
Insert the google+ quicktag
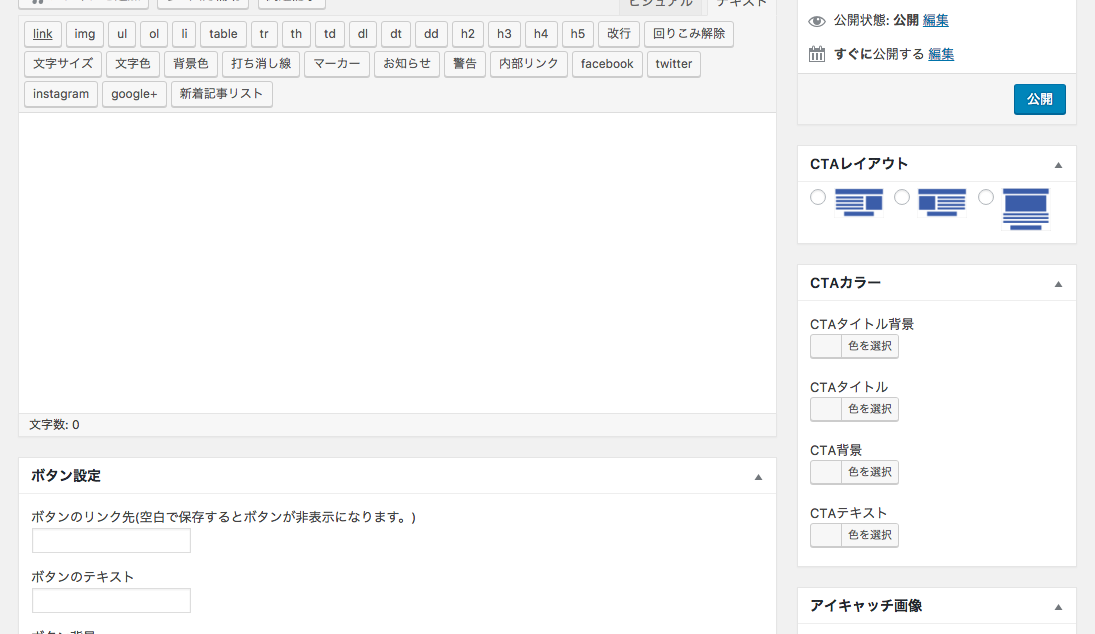click(134, 94)
